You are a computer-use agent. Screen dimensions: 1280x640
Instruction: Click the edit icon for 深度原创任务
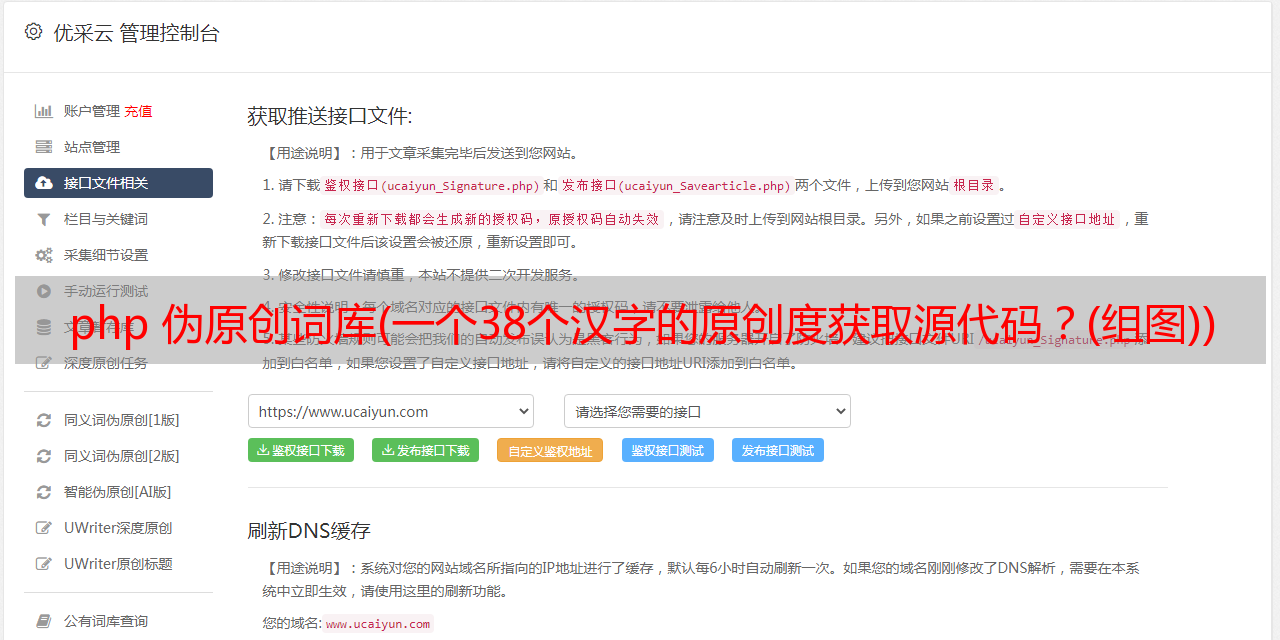click(x=44, y=363)
